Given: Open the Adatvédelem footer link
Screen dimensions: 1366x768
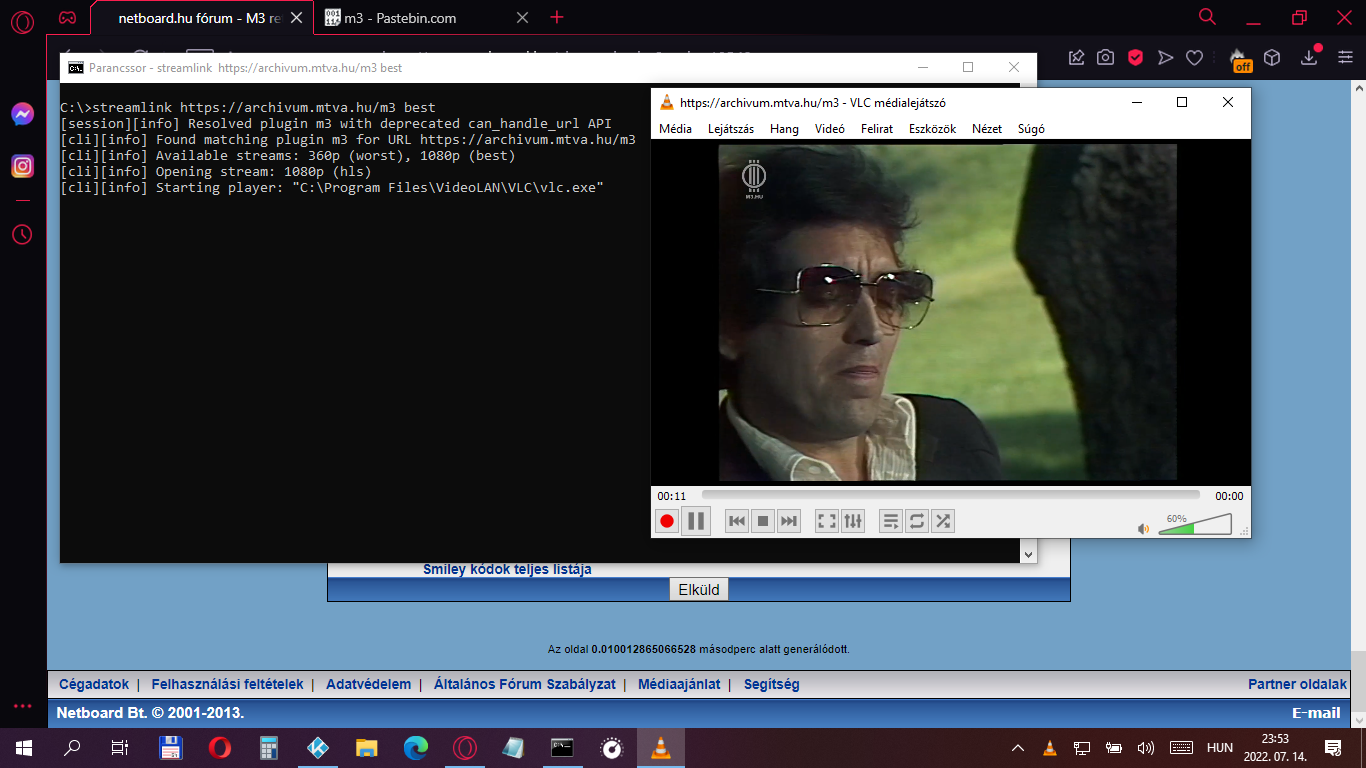Looking at the screenshot, I should coord(368,684).
